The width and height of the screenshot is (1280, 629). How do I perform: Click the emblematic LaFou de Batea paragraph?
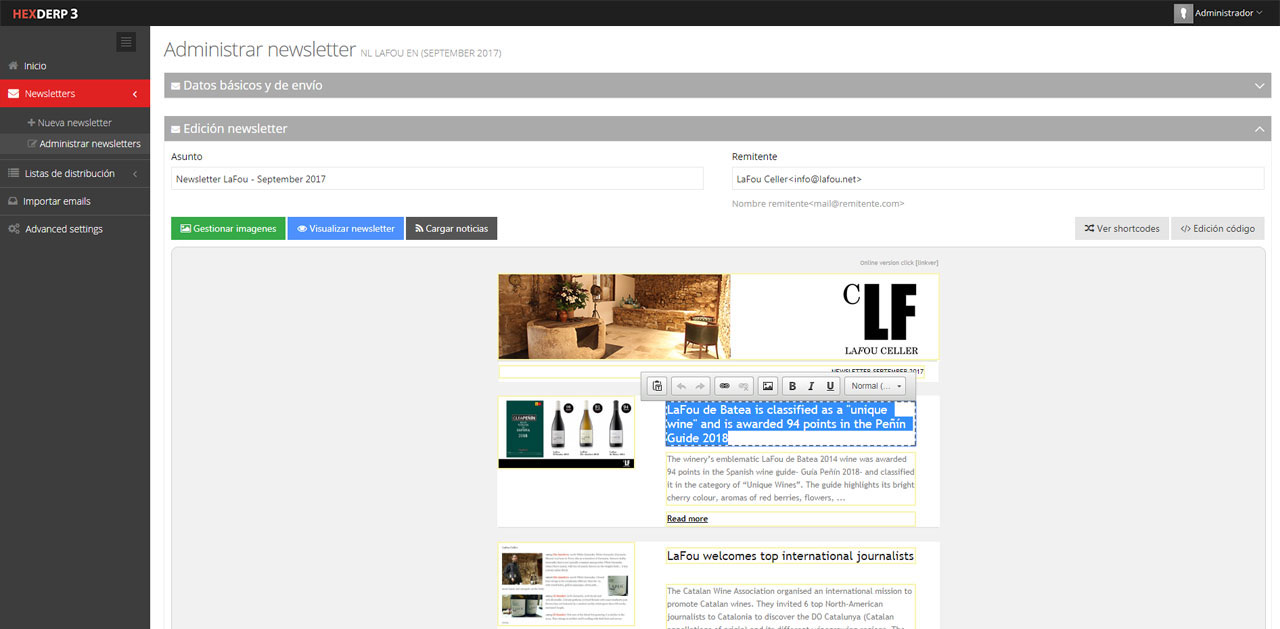[x=790, y=478]
